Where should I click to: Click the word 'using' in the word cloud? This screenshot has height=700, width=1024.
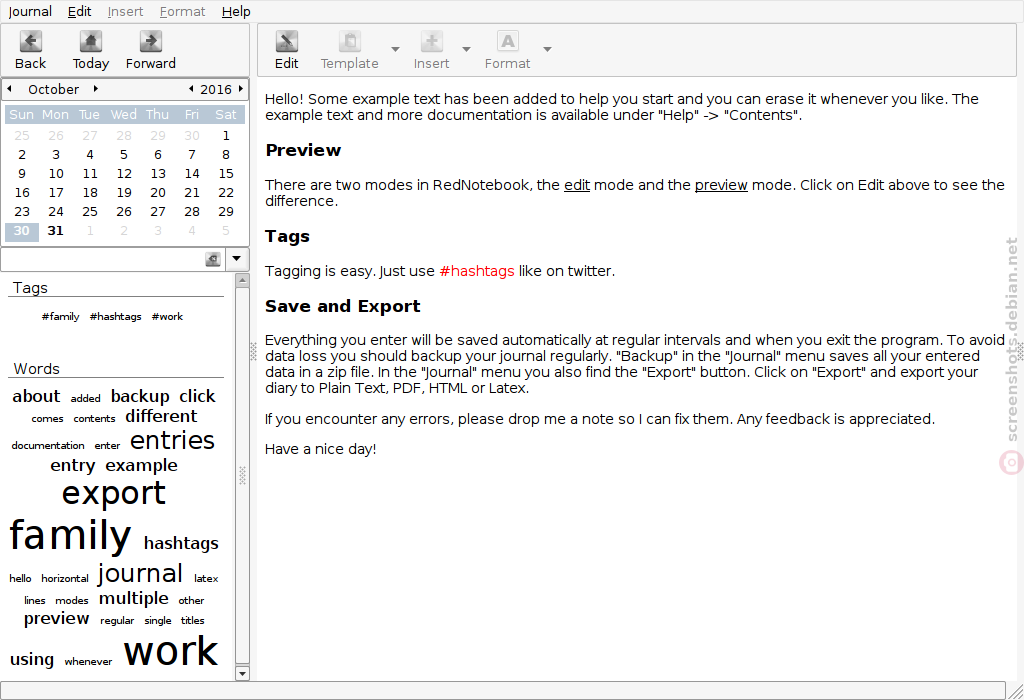32,660
